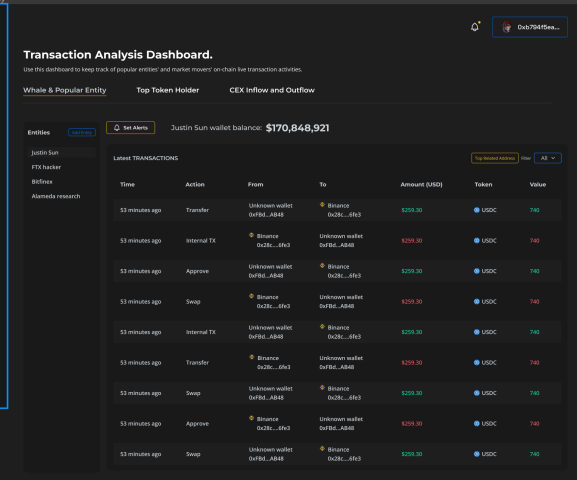Click Binance icon in first Approve row
Image resolution: width=577 pixels, height=480 pixels.
pyautogui.click(x=322, y=266)
